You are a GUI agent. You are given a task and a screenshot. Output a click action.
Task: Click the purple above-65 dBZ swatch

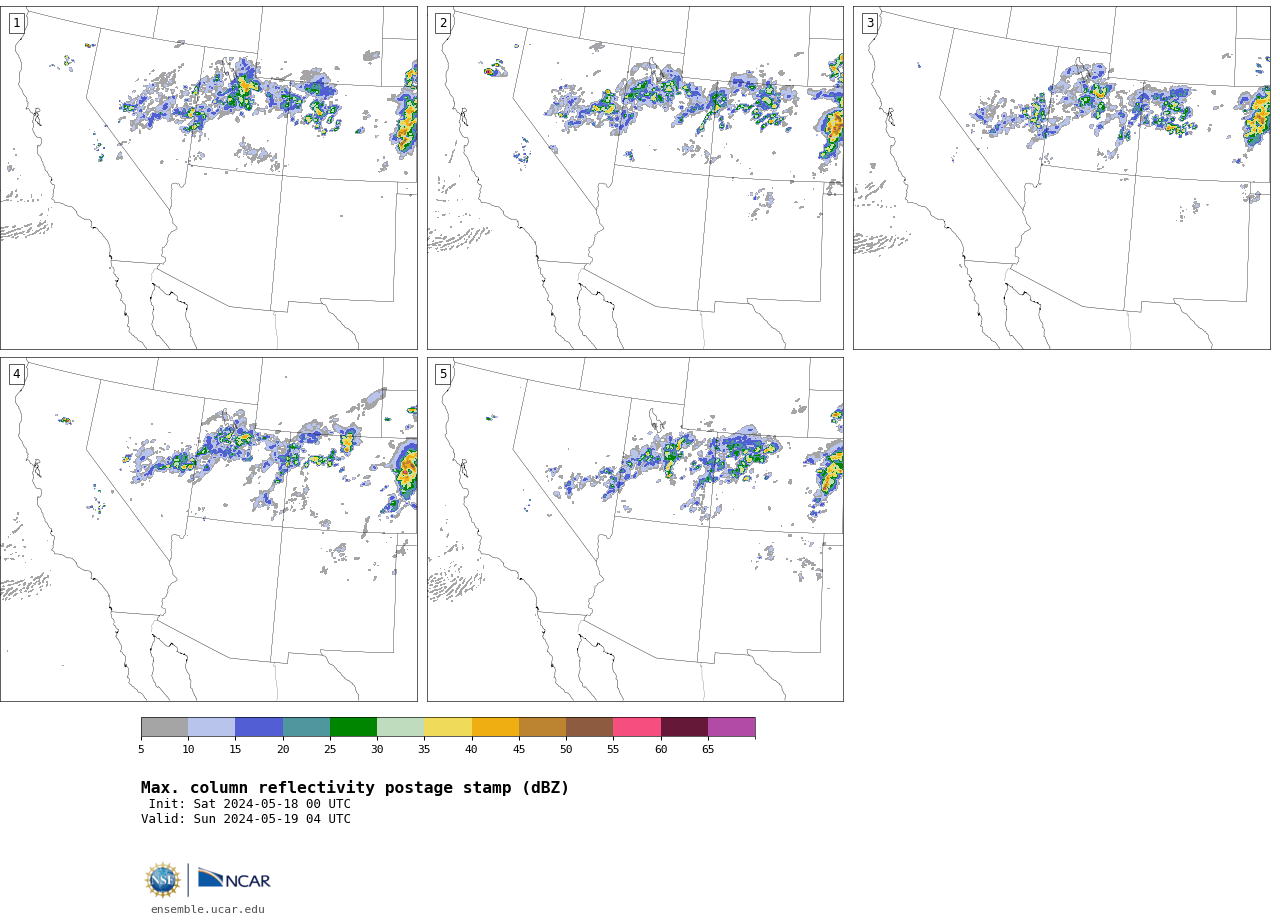click(x=731, y=727)
